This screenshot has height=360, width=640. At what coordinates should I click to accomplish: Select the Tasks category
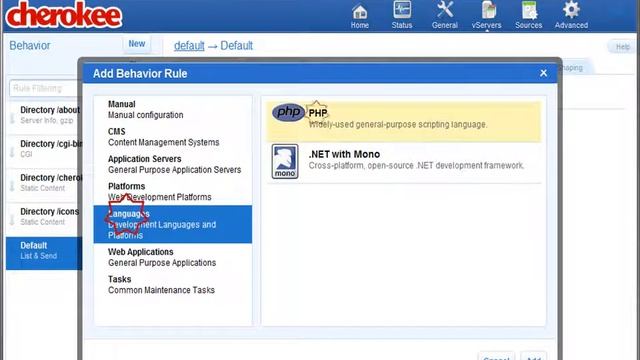coord(173,284)
